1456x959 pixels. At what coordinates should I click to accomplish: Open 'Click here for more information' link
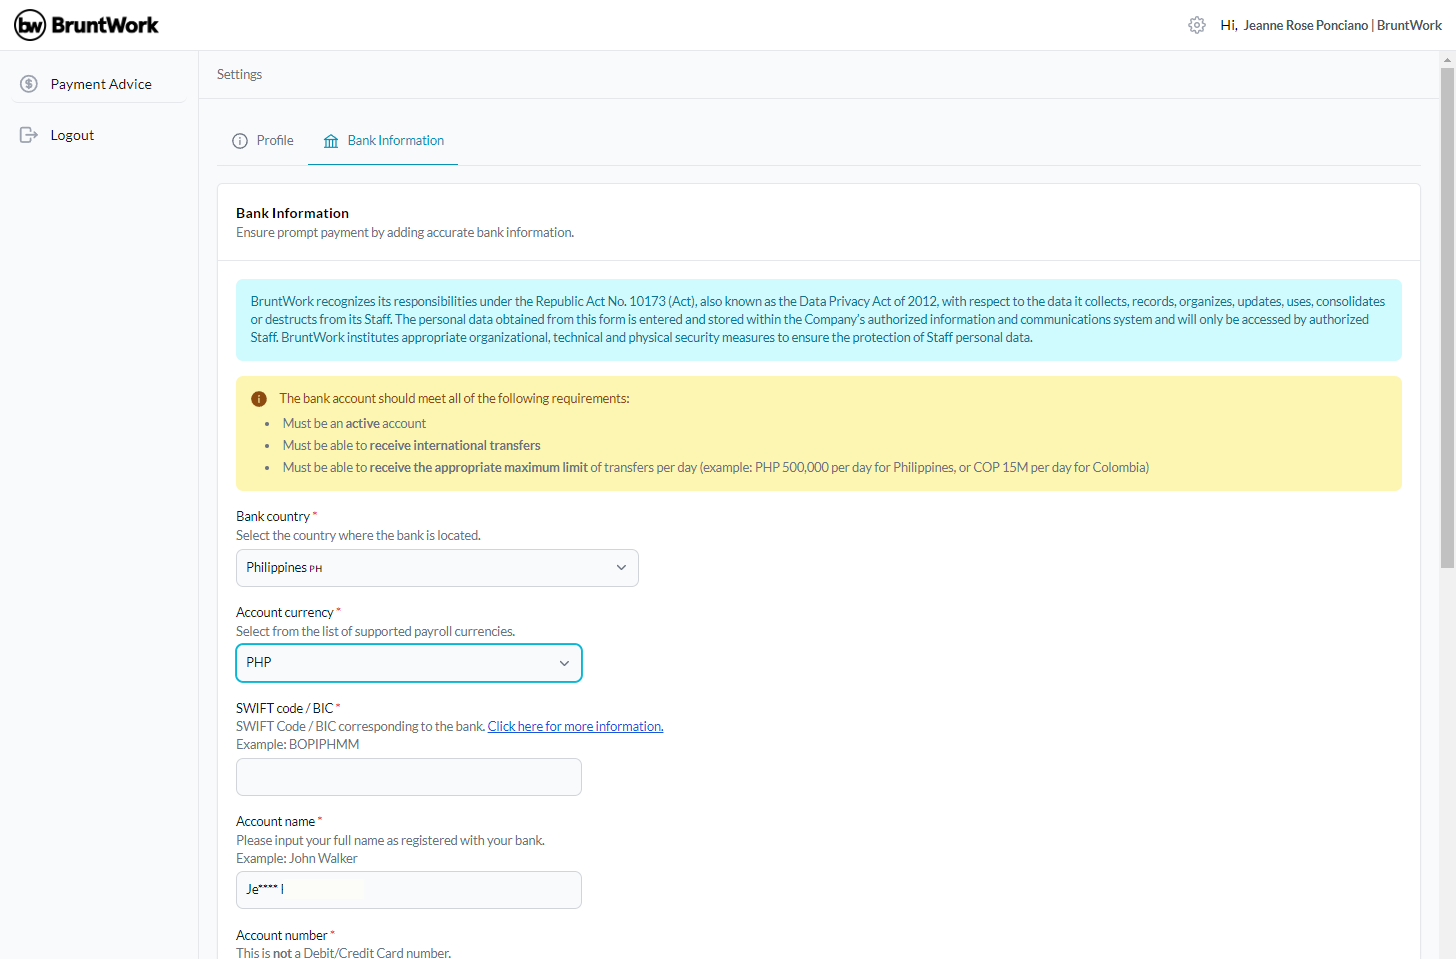[x=575, y=727]
